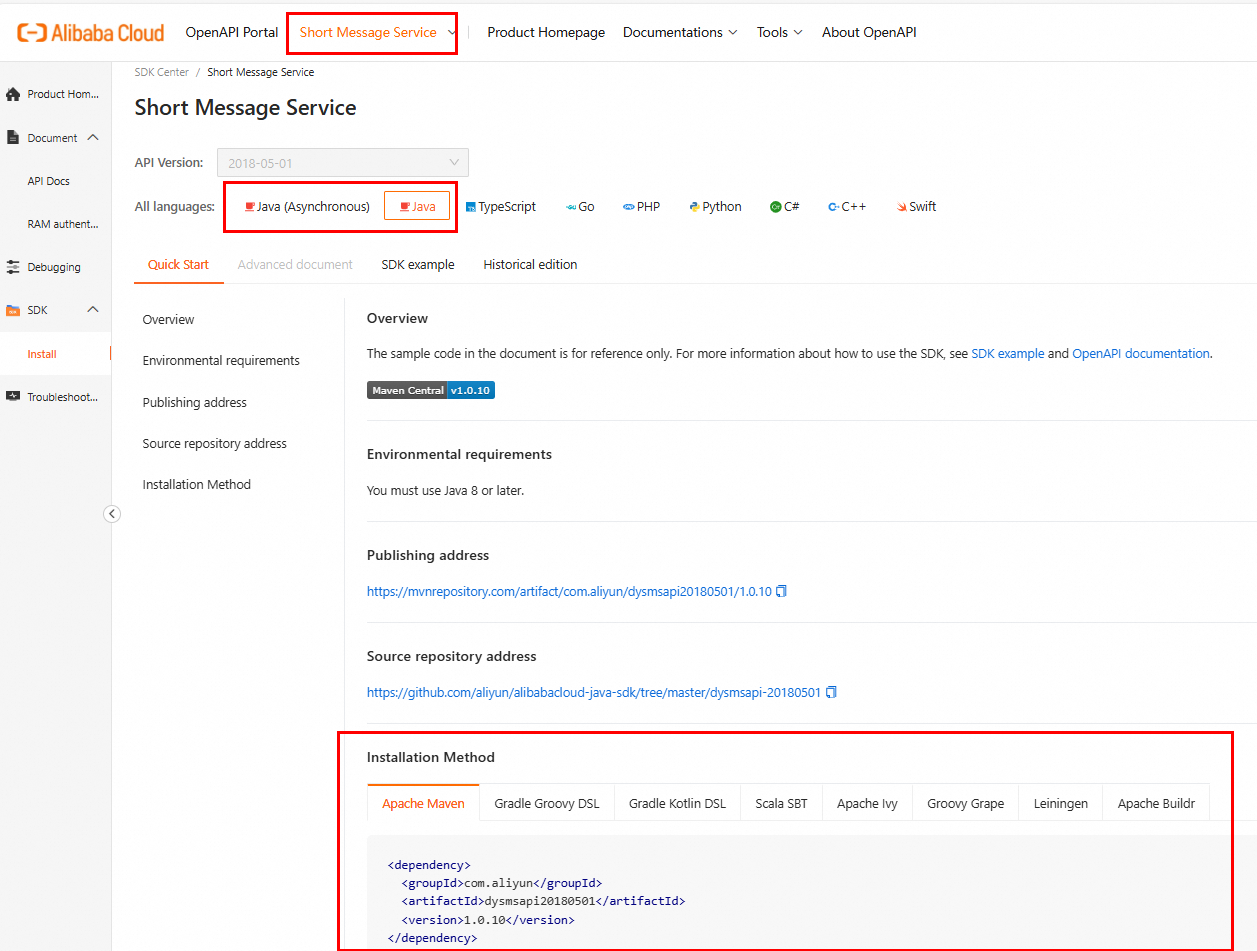The width and height of the screenshot is (1257, 951).
Task: Select the Swift language option
Action: (x=916, y=207)
